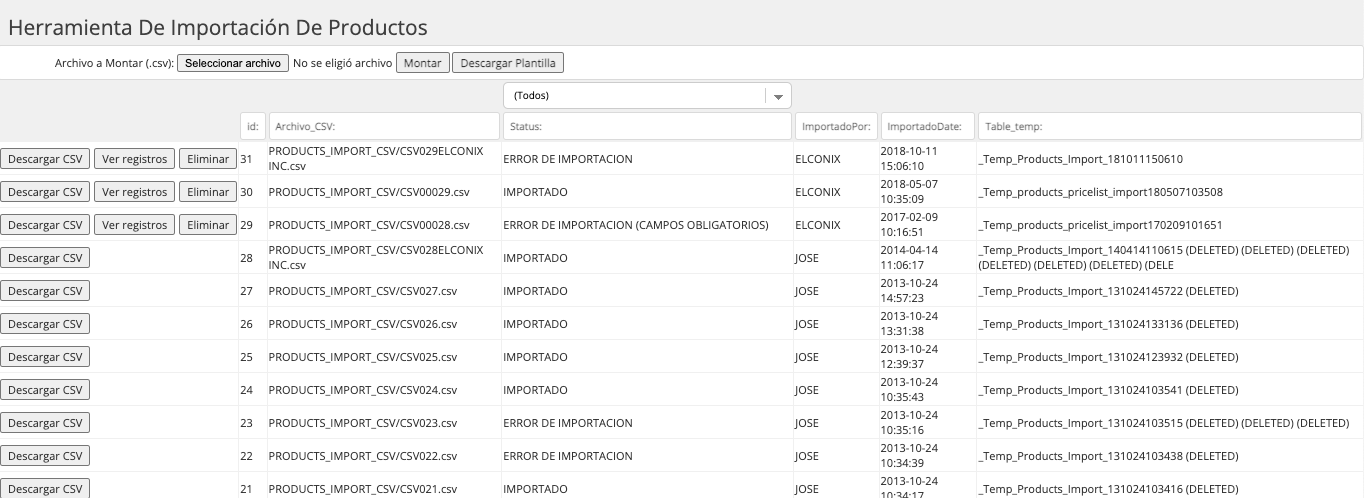
Task: Click the Montar upload button
Action: (423, 63)
